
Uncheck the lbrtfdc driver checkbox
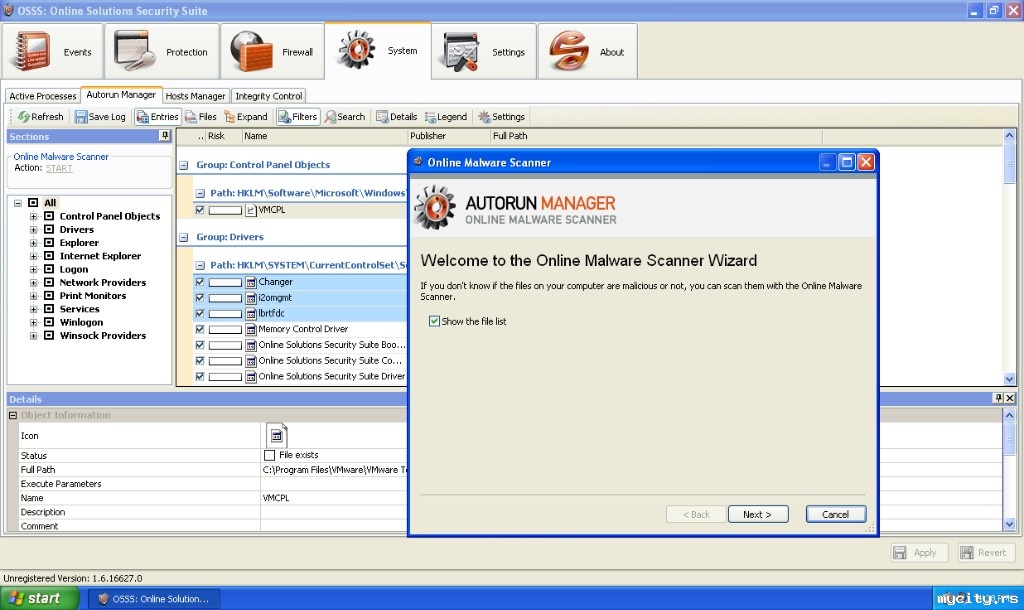pos(200,313)
